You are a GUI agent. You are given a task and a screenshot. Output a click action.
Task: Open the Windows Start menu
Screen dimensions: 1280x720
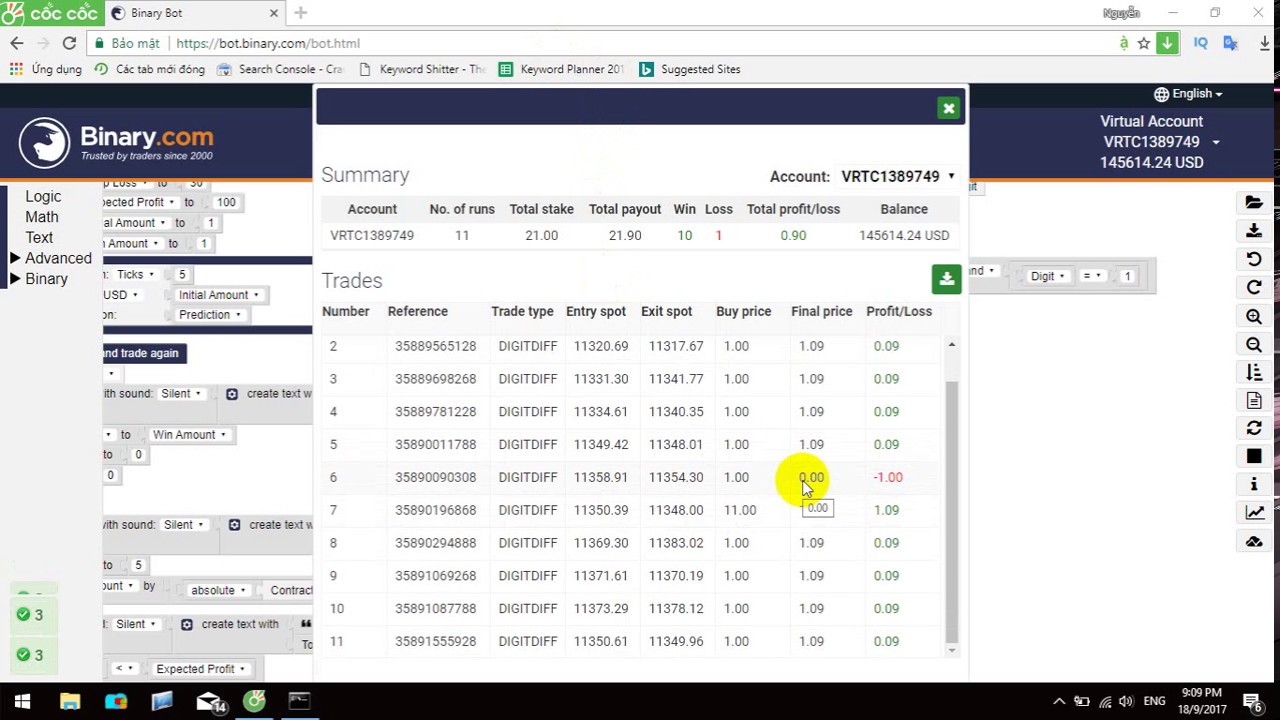click(x=22, y=701)
